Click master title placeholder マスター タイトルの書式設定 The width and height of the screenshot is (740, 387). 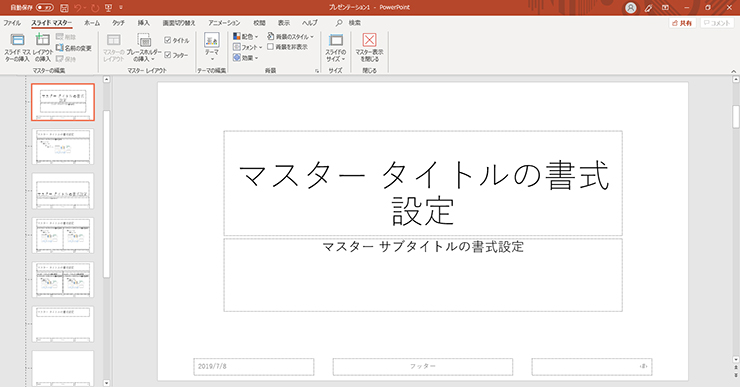423,183
